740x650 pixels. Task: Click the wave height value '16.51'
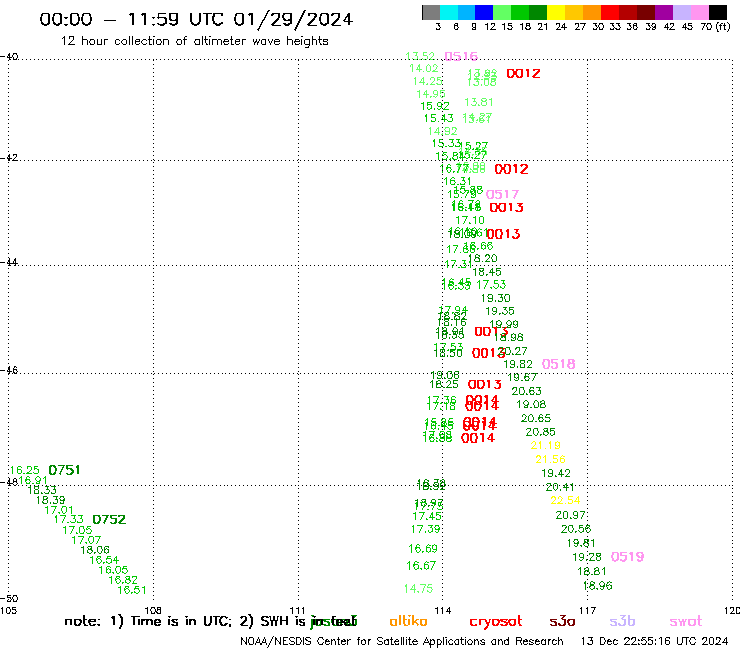(132, 590)
